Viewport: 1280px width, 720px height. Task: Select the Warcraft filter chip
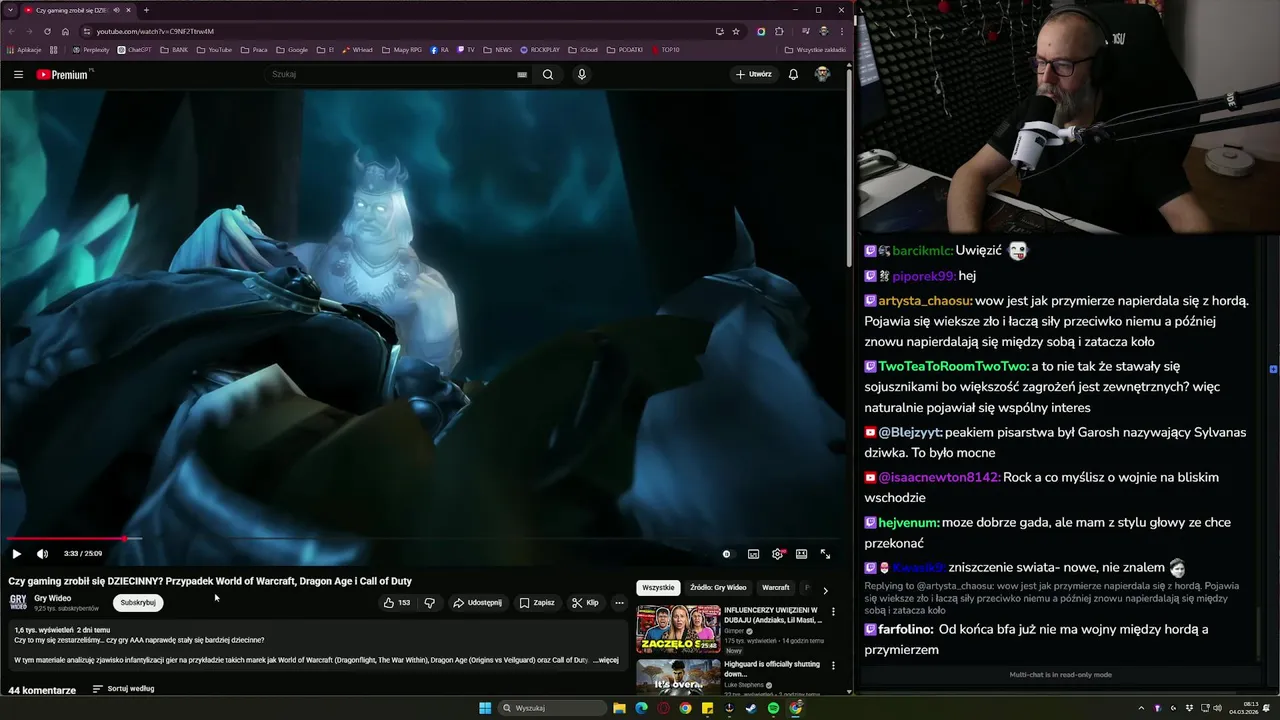[x=775, y=588]
